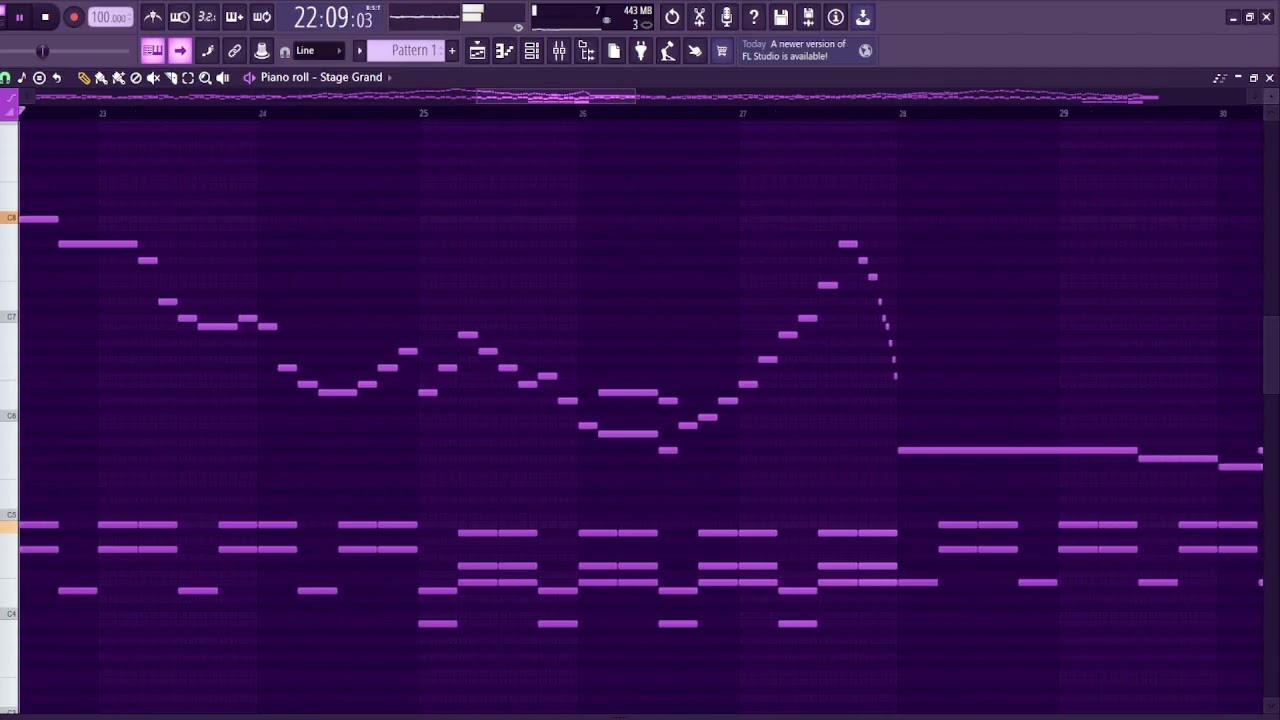
Task: Click bar 25 on timeline ruler
Action: pyautogui.click(x=423, y=113)
